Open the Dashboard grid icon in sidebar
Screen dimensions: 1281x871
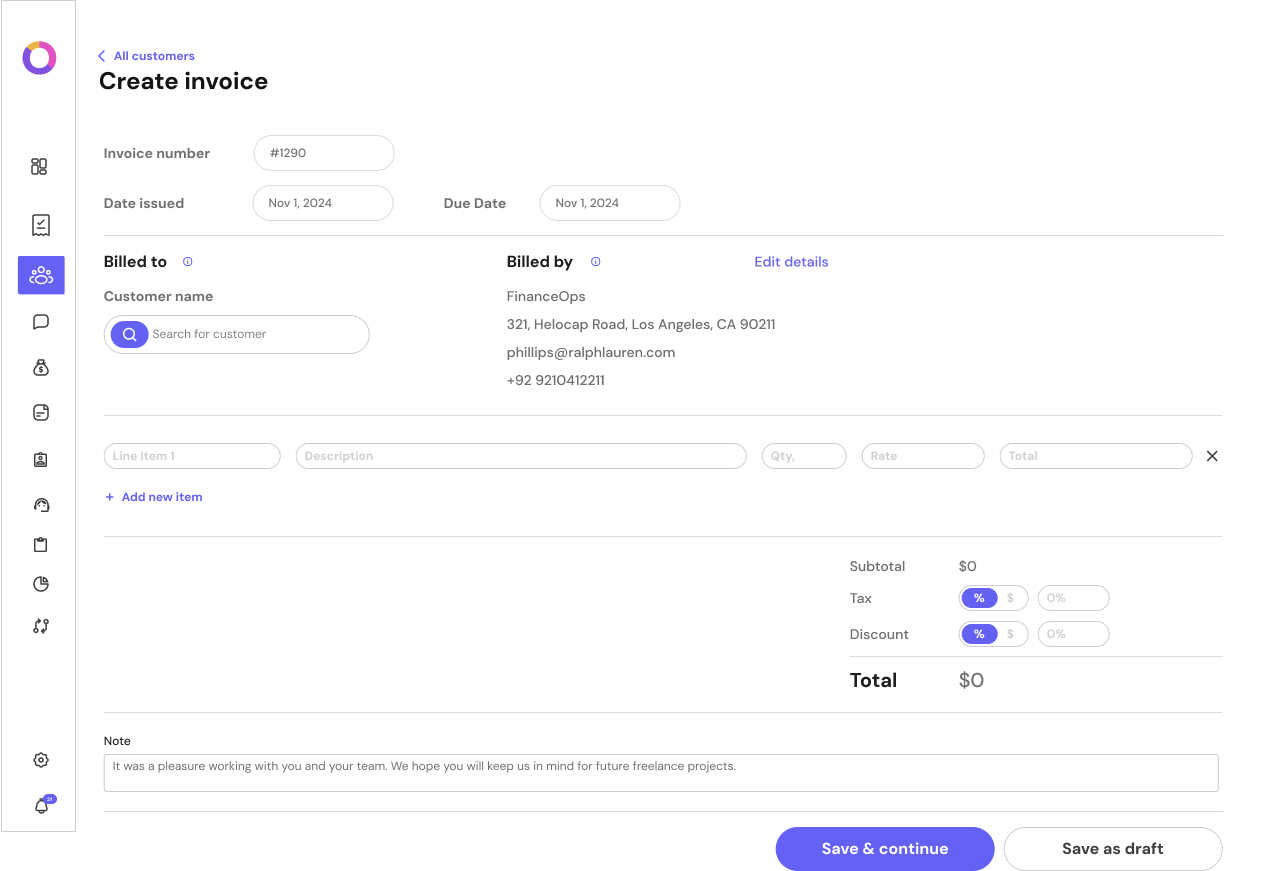pos(40,166)
